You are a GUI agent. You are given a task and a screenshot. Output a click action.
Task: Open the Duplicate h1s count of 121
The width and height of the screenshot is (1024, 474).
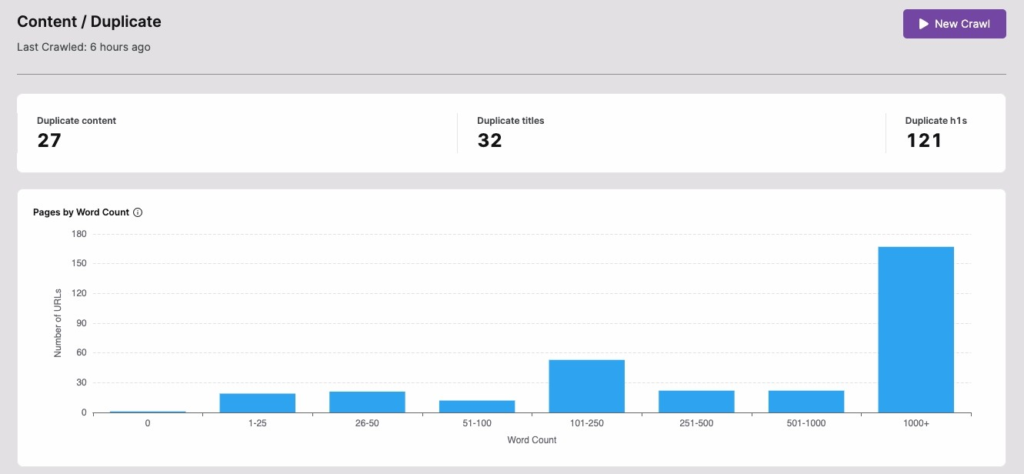pos(925,141)
